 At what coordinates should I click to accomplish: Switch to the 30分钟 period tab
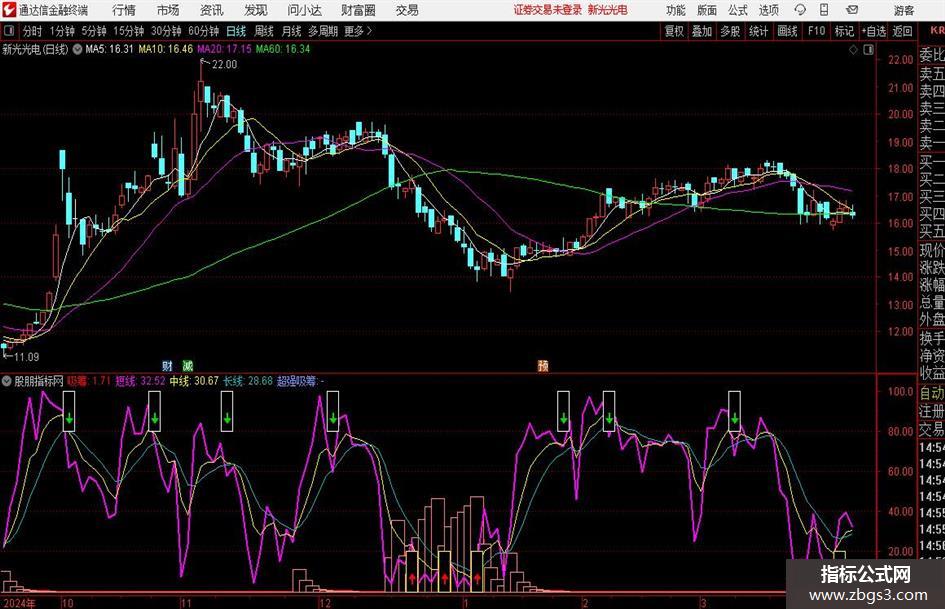coord(166,31)
